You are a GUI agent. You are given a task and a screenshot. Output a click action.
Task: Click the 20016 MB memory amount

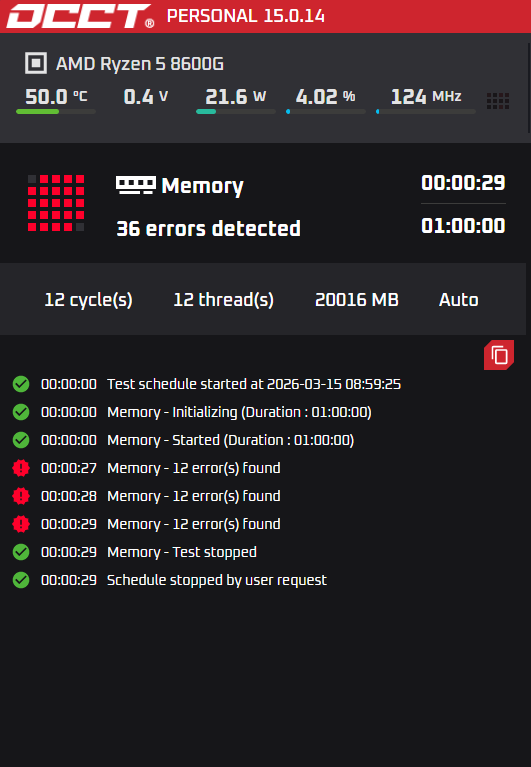tap(357, 300)
